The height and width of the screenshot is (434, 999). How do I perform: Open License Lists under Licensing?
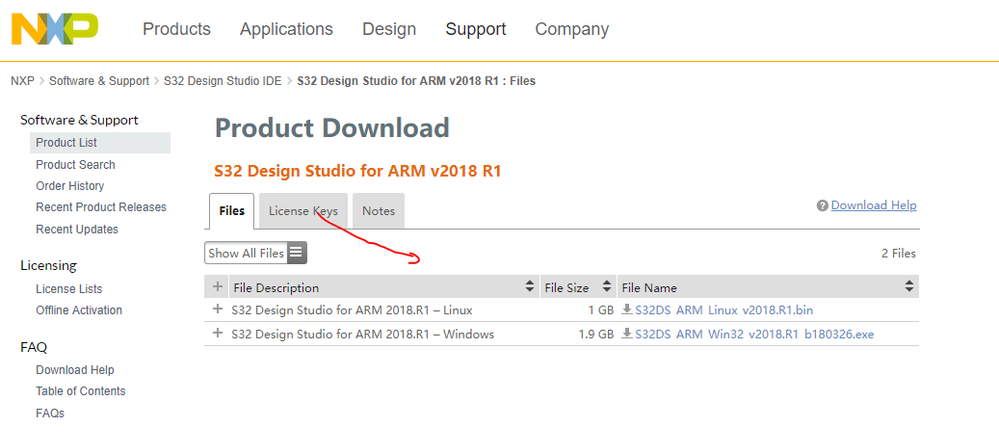(x=69, y=289)
